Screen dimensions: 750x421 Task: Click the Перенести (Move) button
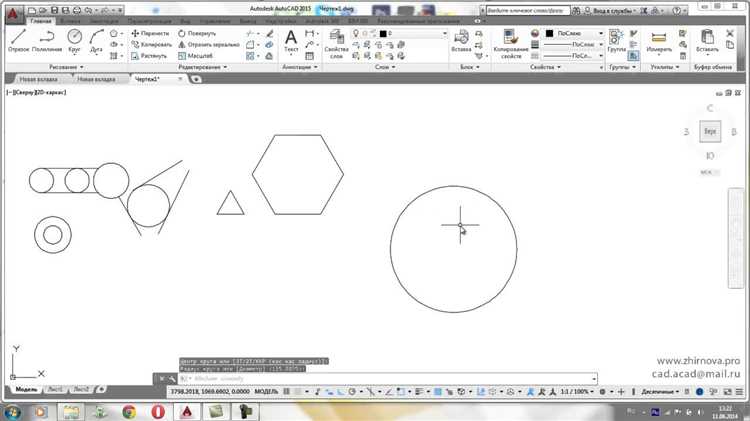pyautogui.click(x=150, y=33)
